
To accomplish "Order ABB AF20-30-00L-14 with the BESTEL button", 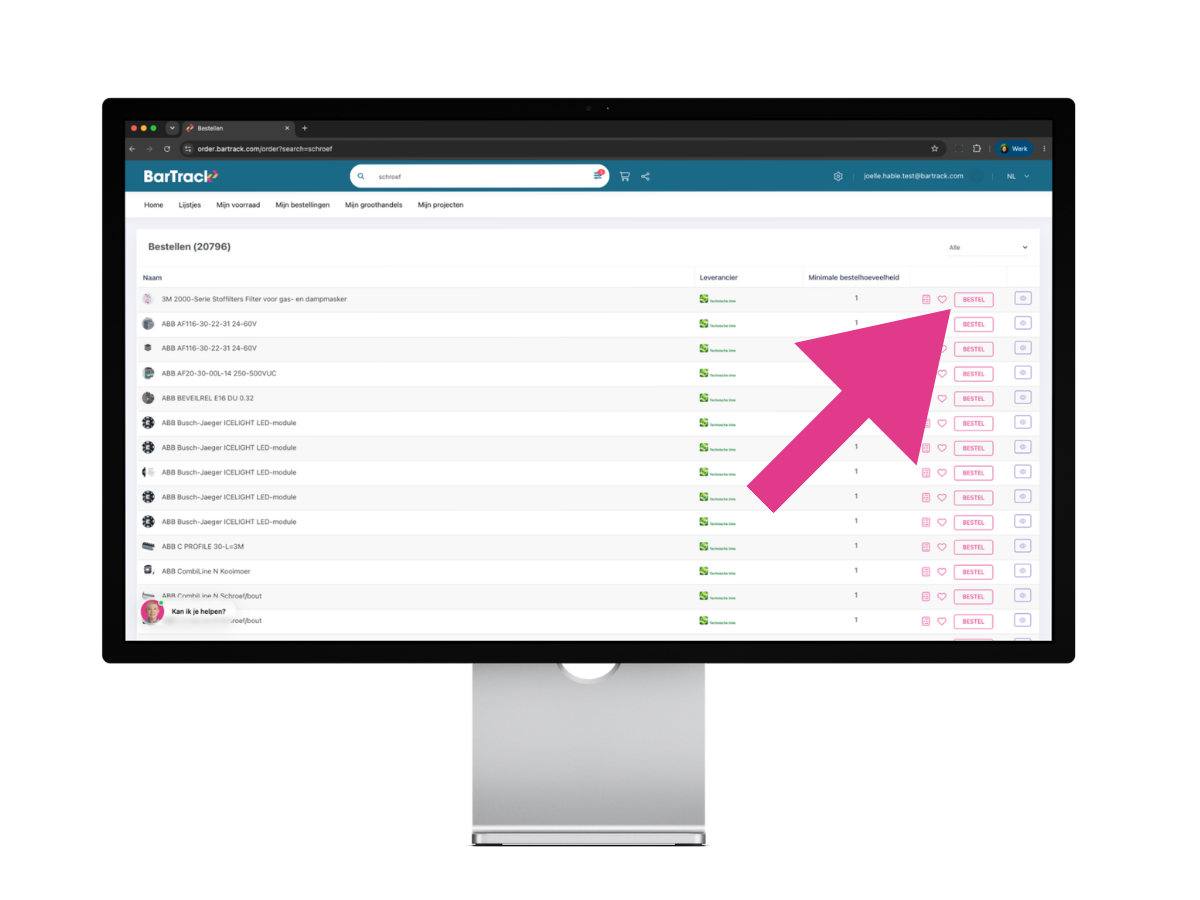I will click(974, 374).
